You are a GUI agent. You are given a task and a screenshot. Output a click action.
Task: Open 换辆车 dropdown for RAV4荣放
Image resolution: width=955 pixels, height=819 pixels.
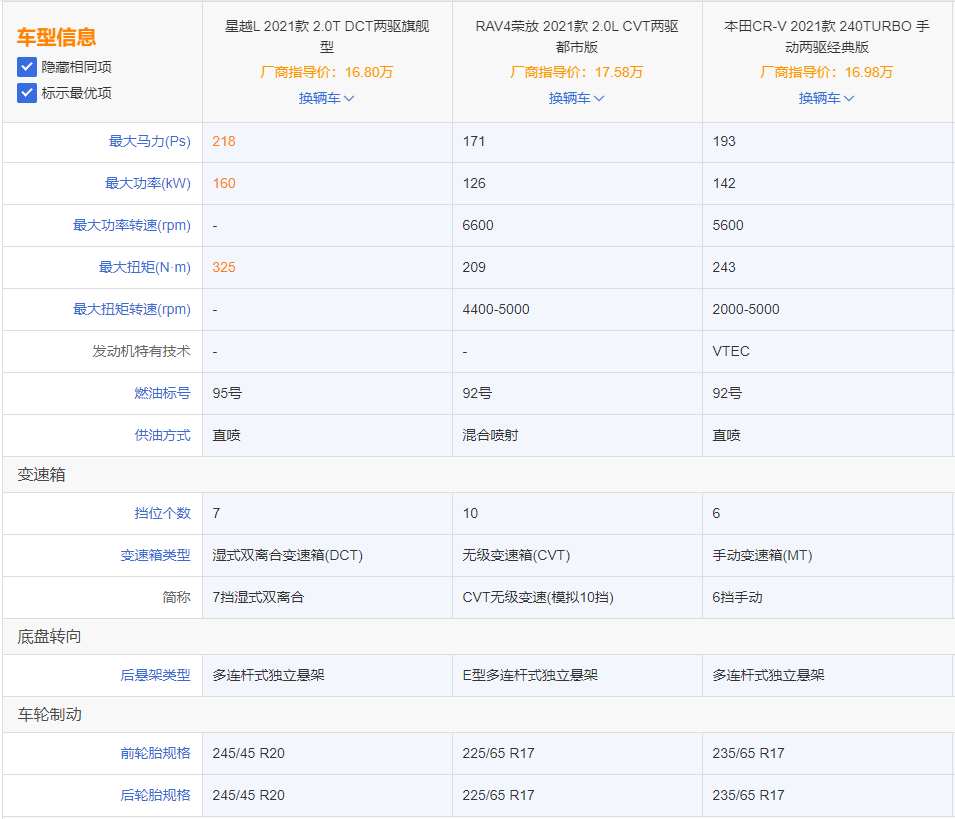[576, 98]
